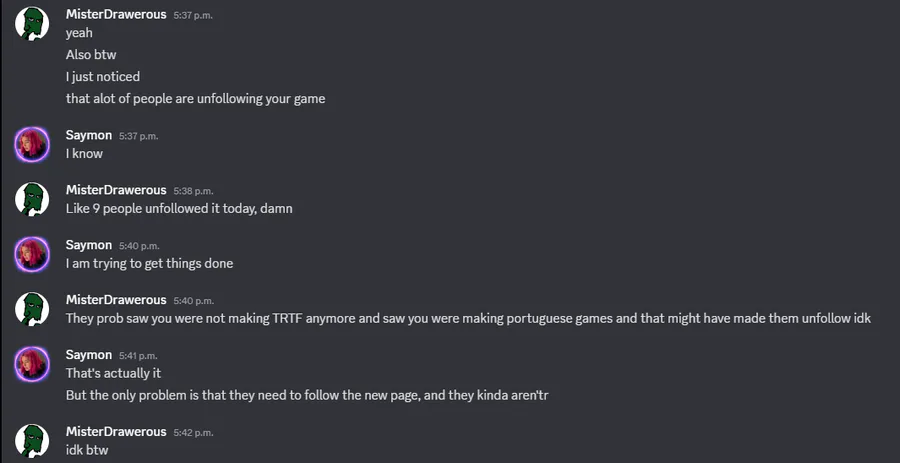
Task: Open Saymon's avatar next to "I know"
Action: tap(32, 144)
